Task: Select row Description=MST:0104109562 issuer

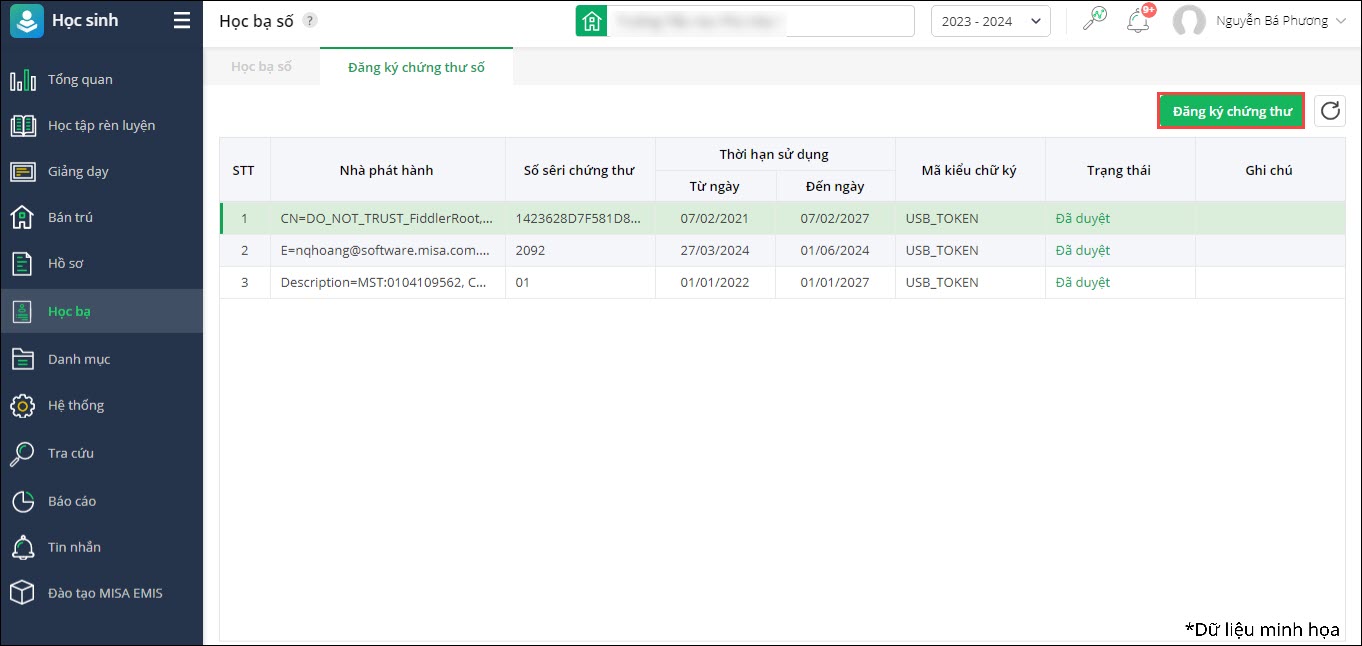Action: (x=387, y=282)
